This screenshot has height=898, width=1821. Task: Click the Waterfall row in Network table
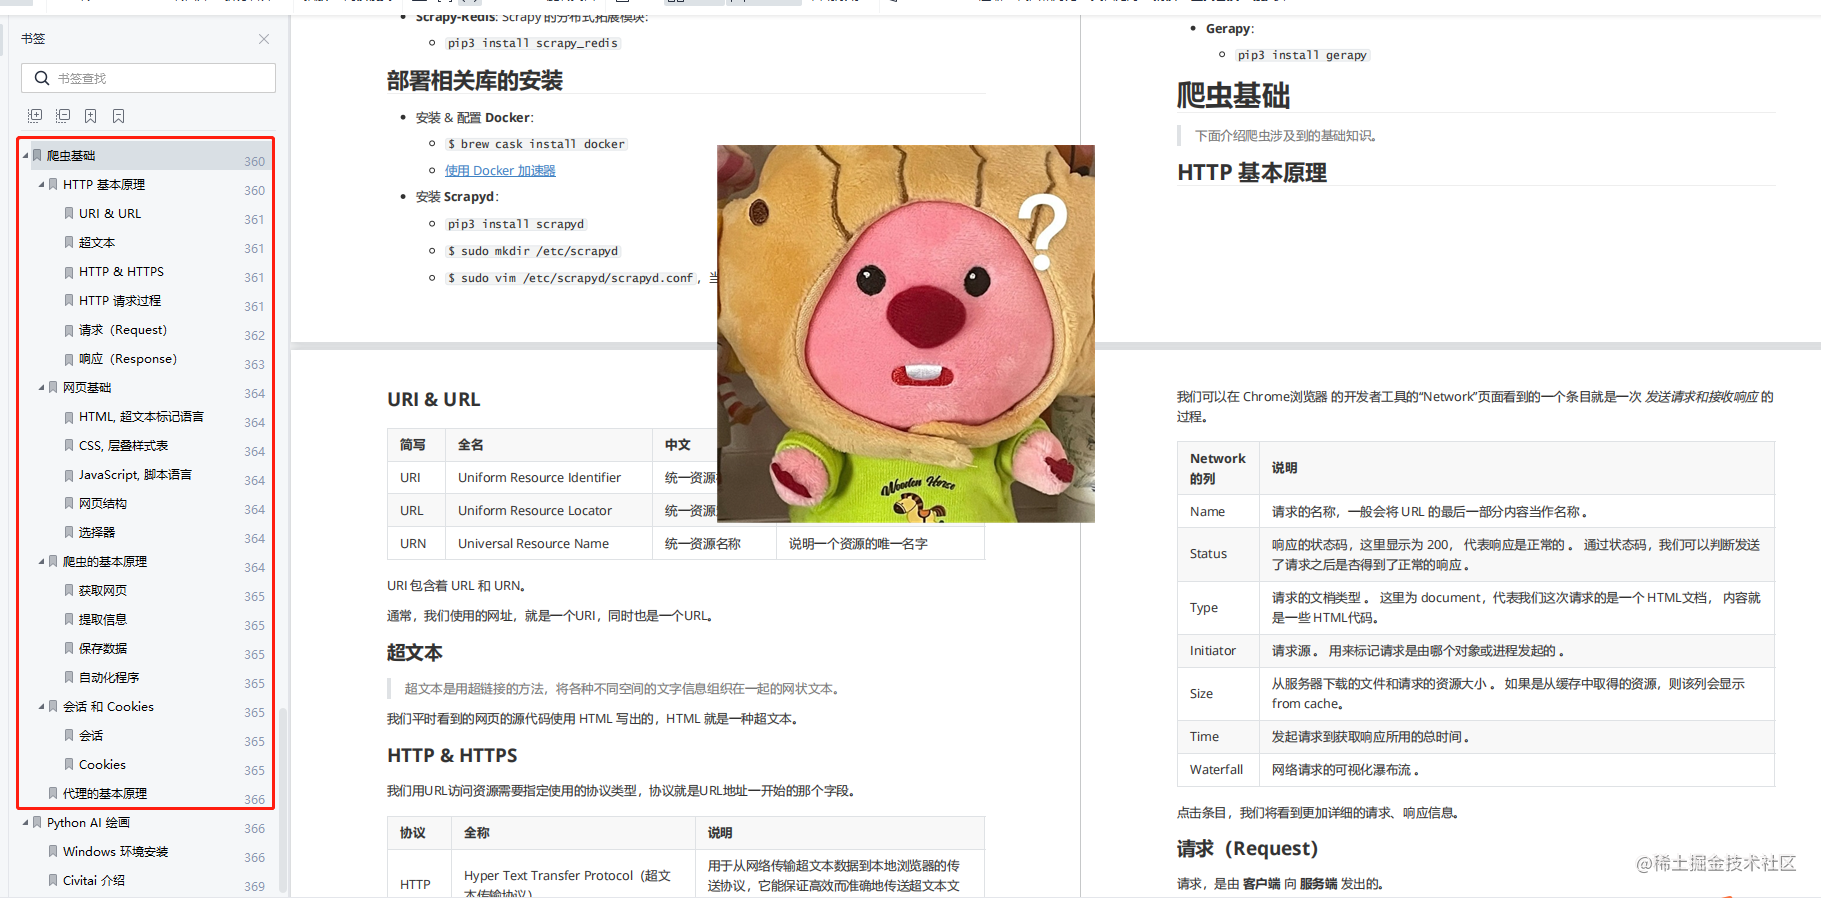[1476, 770]
